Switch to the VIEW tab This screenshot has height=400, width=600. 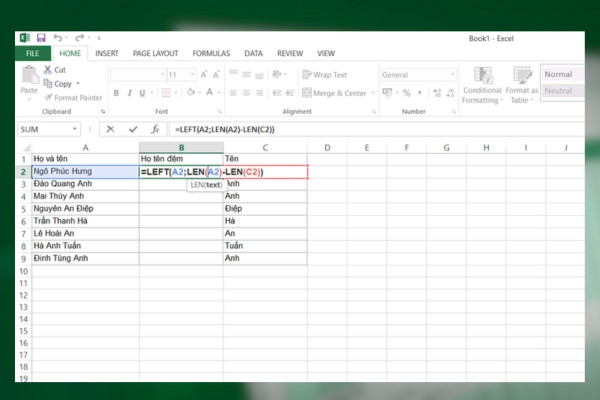[326, 53]
